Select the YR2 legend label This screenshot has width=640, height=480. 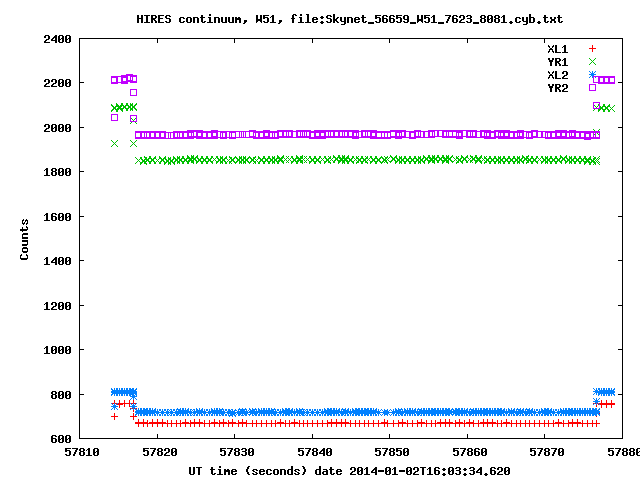coord(558,88)
